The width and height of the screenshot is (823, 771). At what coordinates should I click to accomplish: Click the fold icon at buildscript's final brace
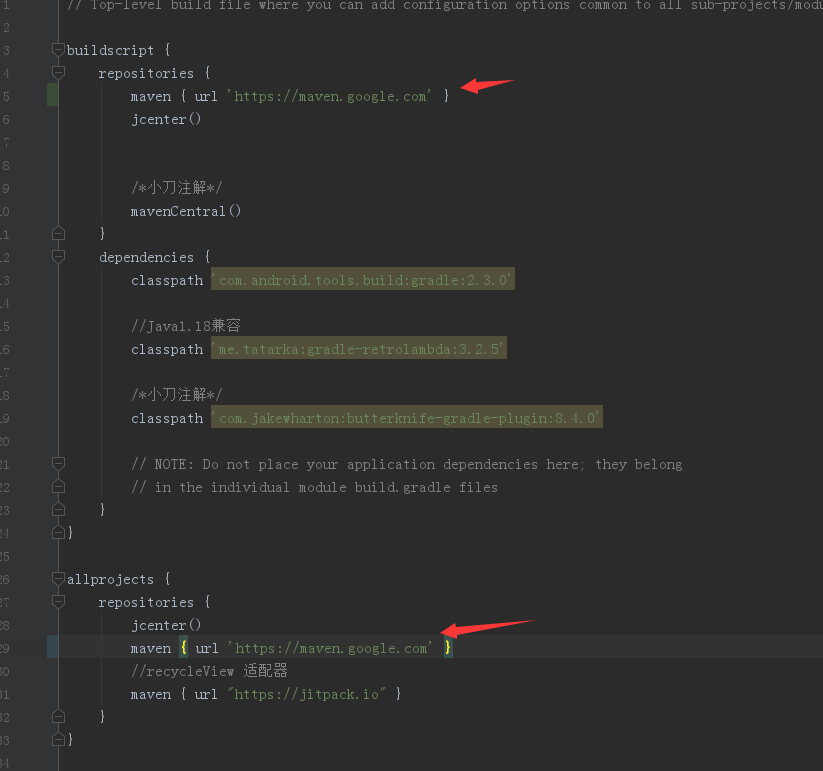click(57, 531)
